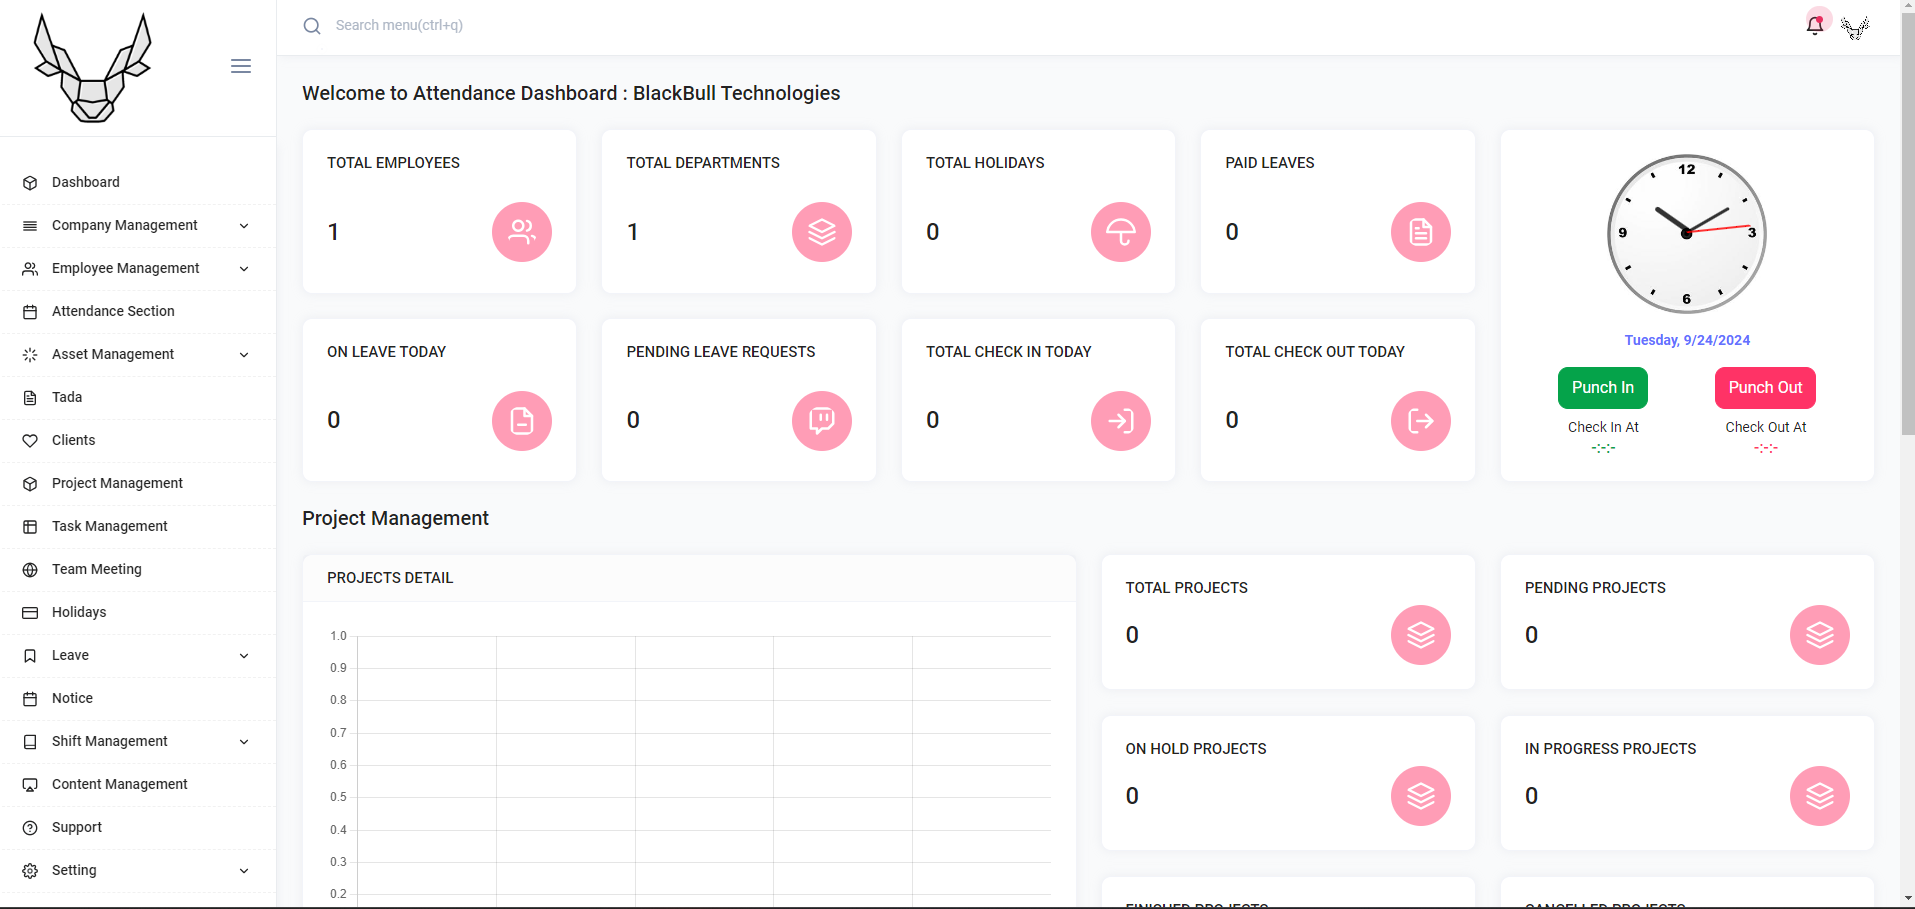Toggle the hamburger sidebar menu icon
1915x909 pixels.
[x=241, y=66]
